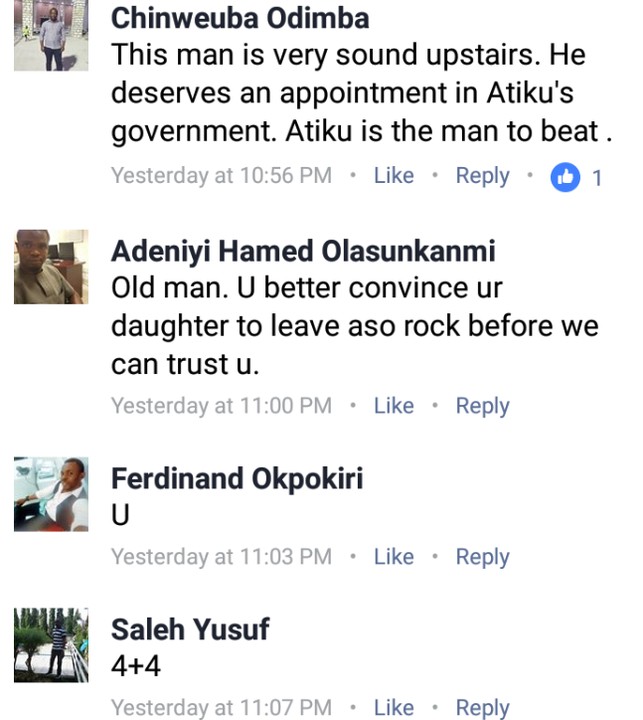
Task: Open Chinweuba Odimba's profile picture
Action: point(48,38)
